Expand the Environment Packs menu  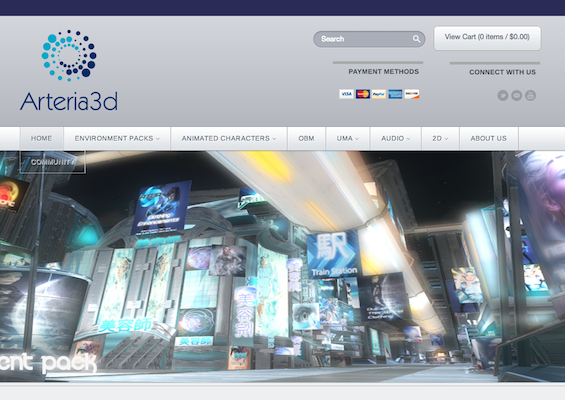(117, 138)
